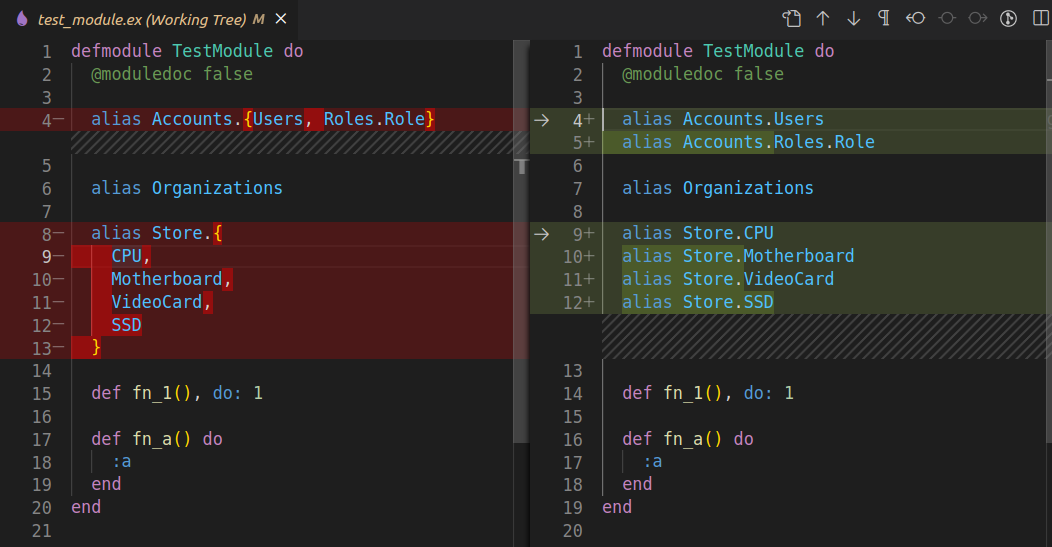Revert change using arrow at line 4
Viewport: 1052px width, 547px height.
(542, 120)
